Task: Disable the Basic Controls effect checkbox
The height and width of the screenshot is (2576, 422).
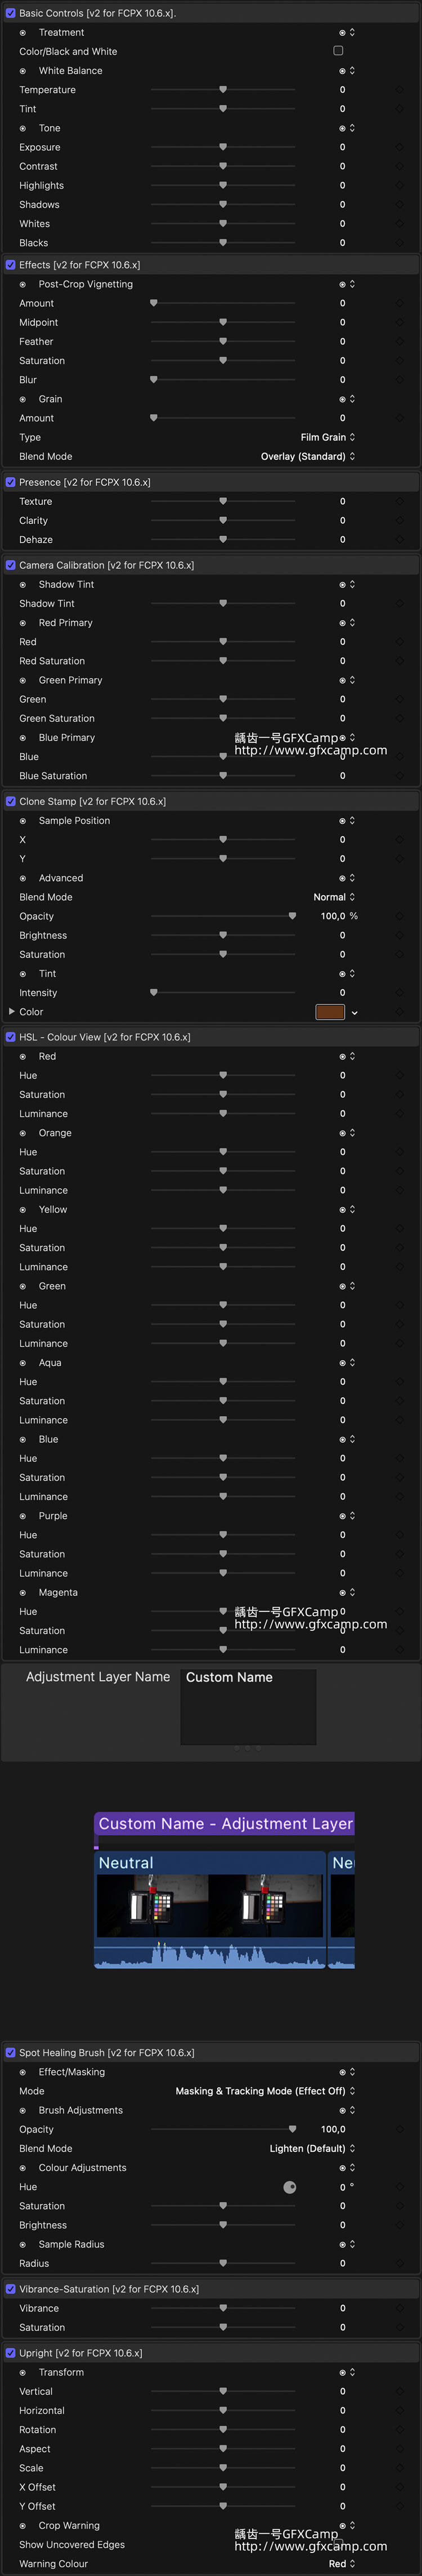Action: 11,13
